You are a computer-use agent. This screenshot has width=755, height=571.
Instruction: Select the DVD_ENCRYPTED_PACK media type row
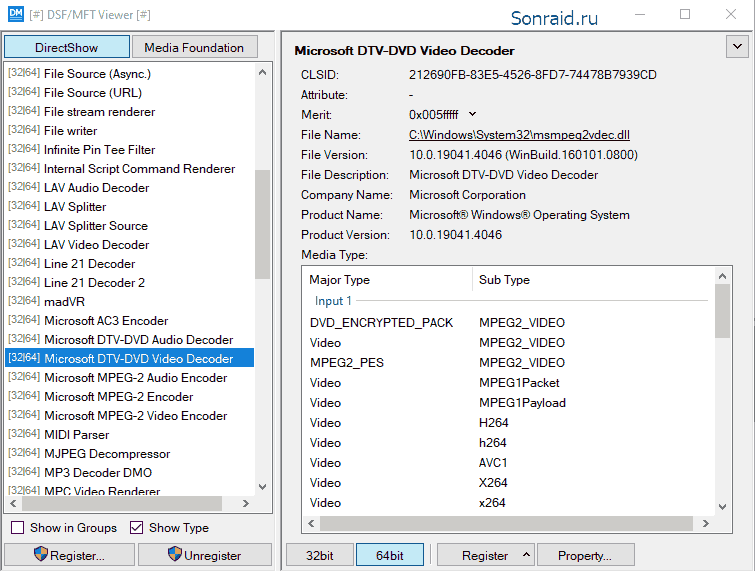(x=509, y=323)
